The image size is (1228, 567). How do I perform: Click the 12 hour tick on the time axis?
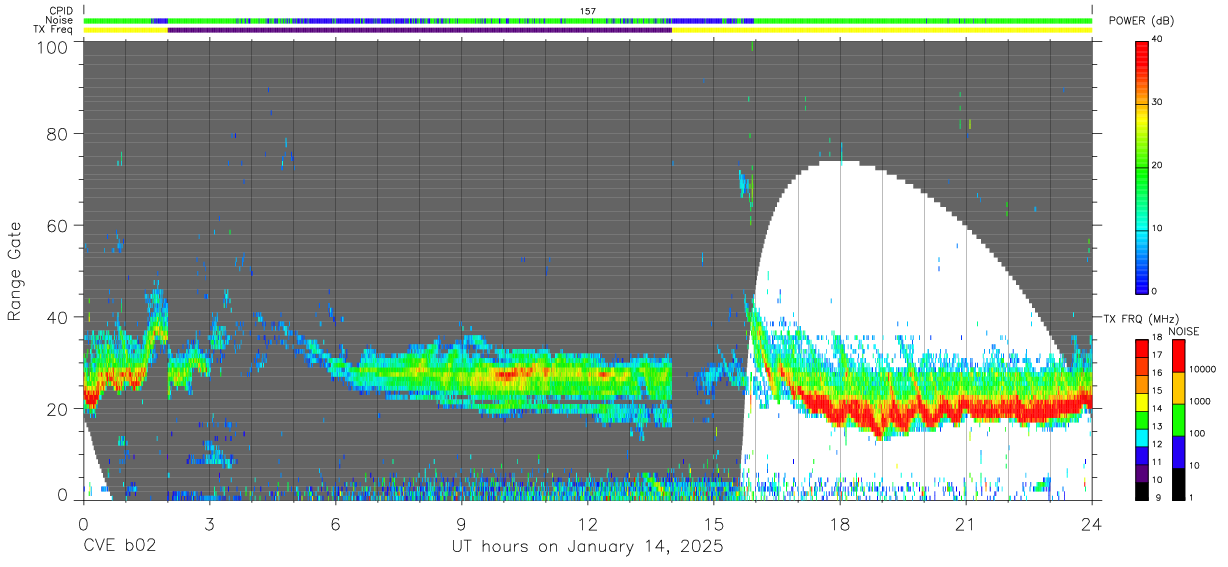588,523
